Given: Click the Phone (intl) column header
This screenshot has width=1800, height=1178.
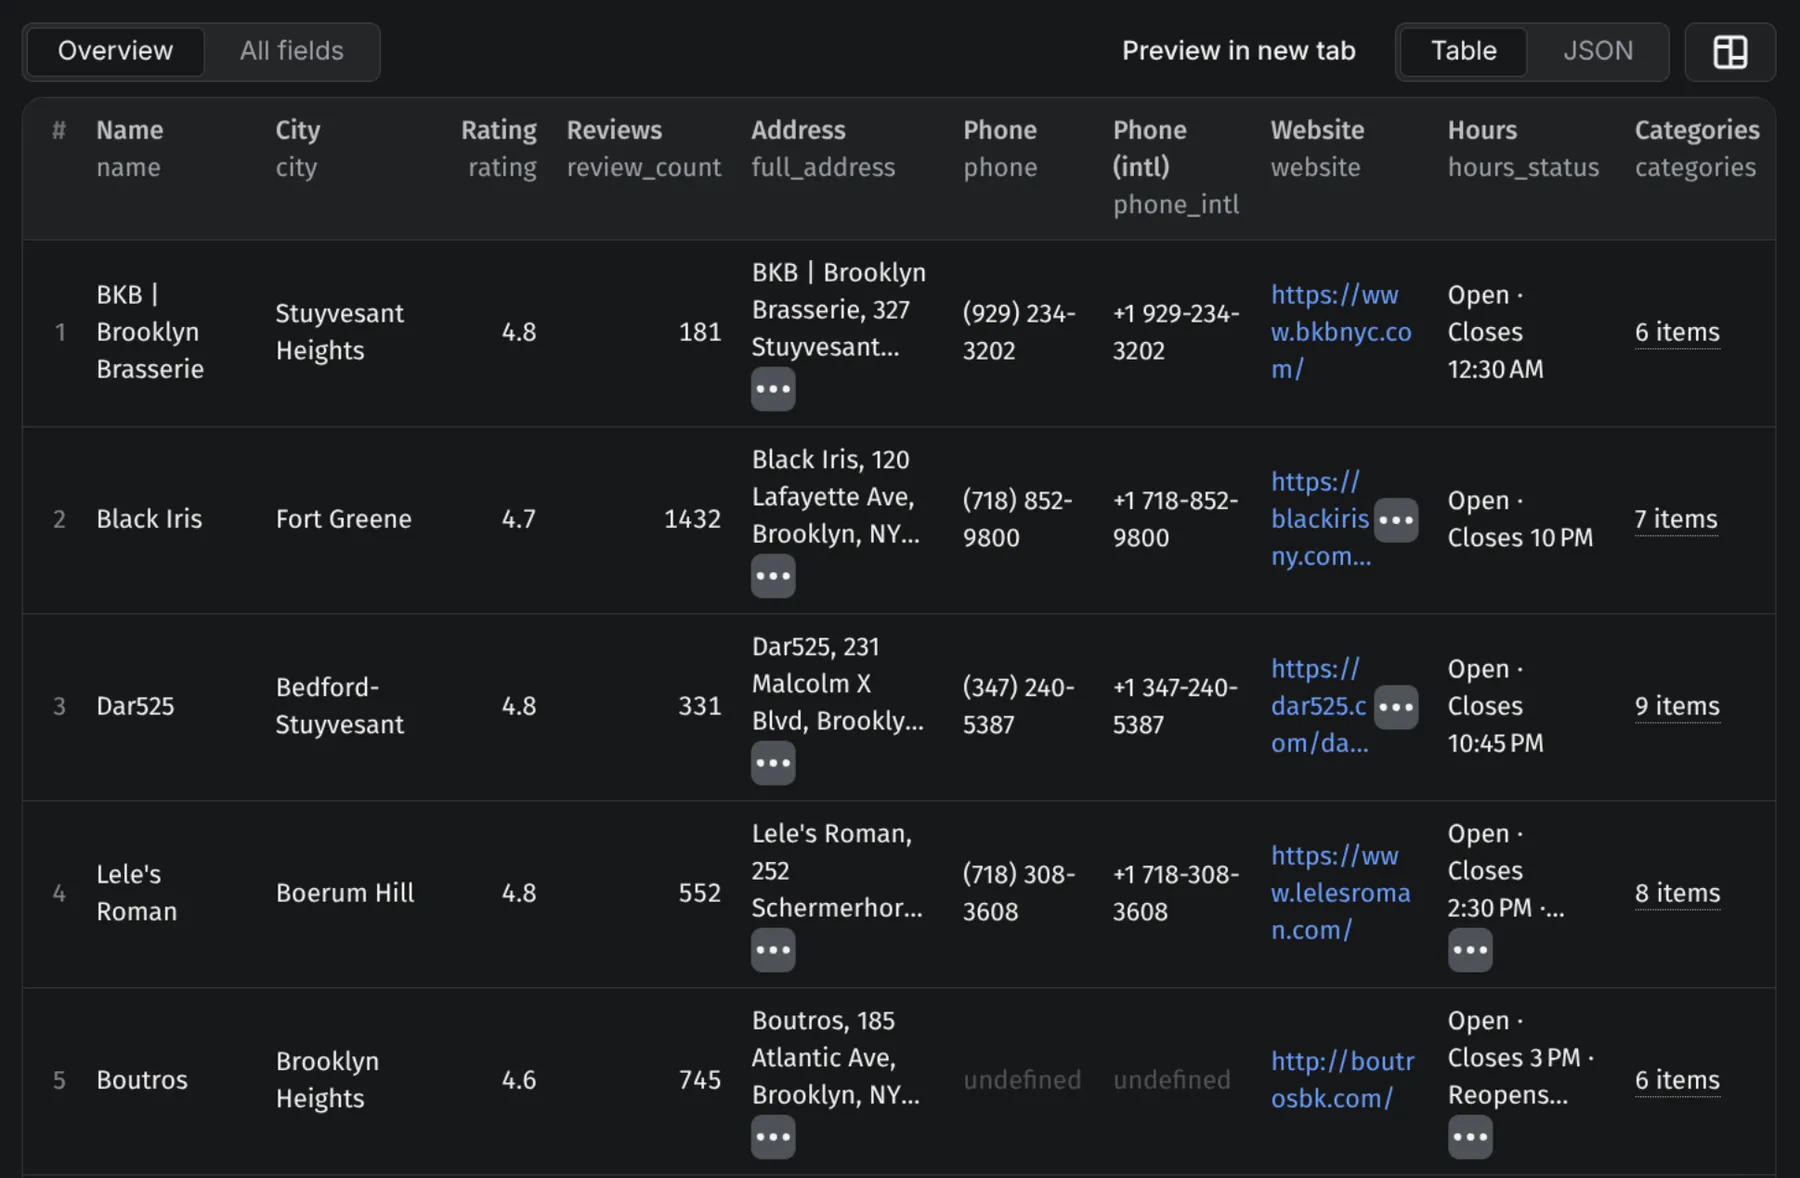Looking at the screenshot, I should point(1176,167).
